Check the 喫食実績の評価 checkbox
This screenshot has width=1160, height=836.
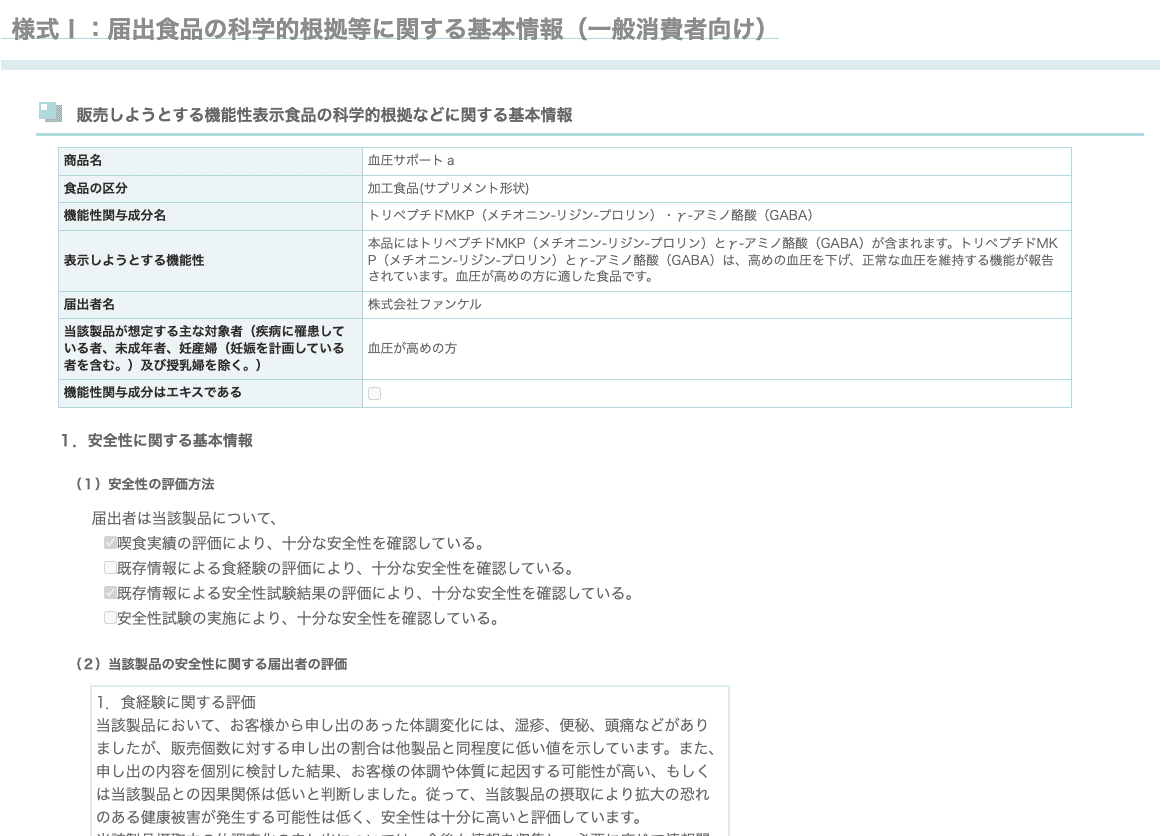coord(110,541)
